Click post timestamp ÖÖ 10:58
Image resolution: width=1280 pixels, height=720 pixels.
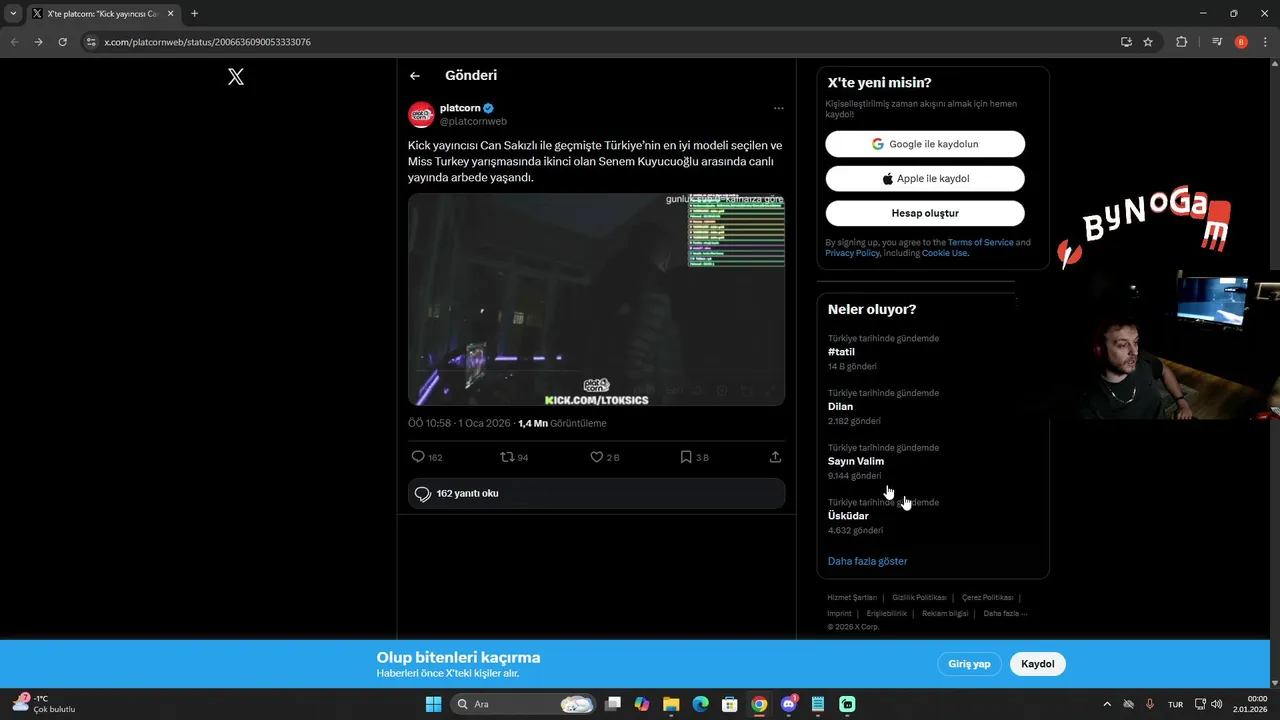(x=459, y=423)
